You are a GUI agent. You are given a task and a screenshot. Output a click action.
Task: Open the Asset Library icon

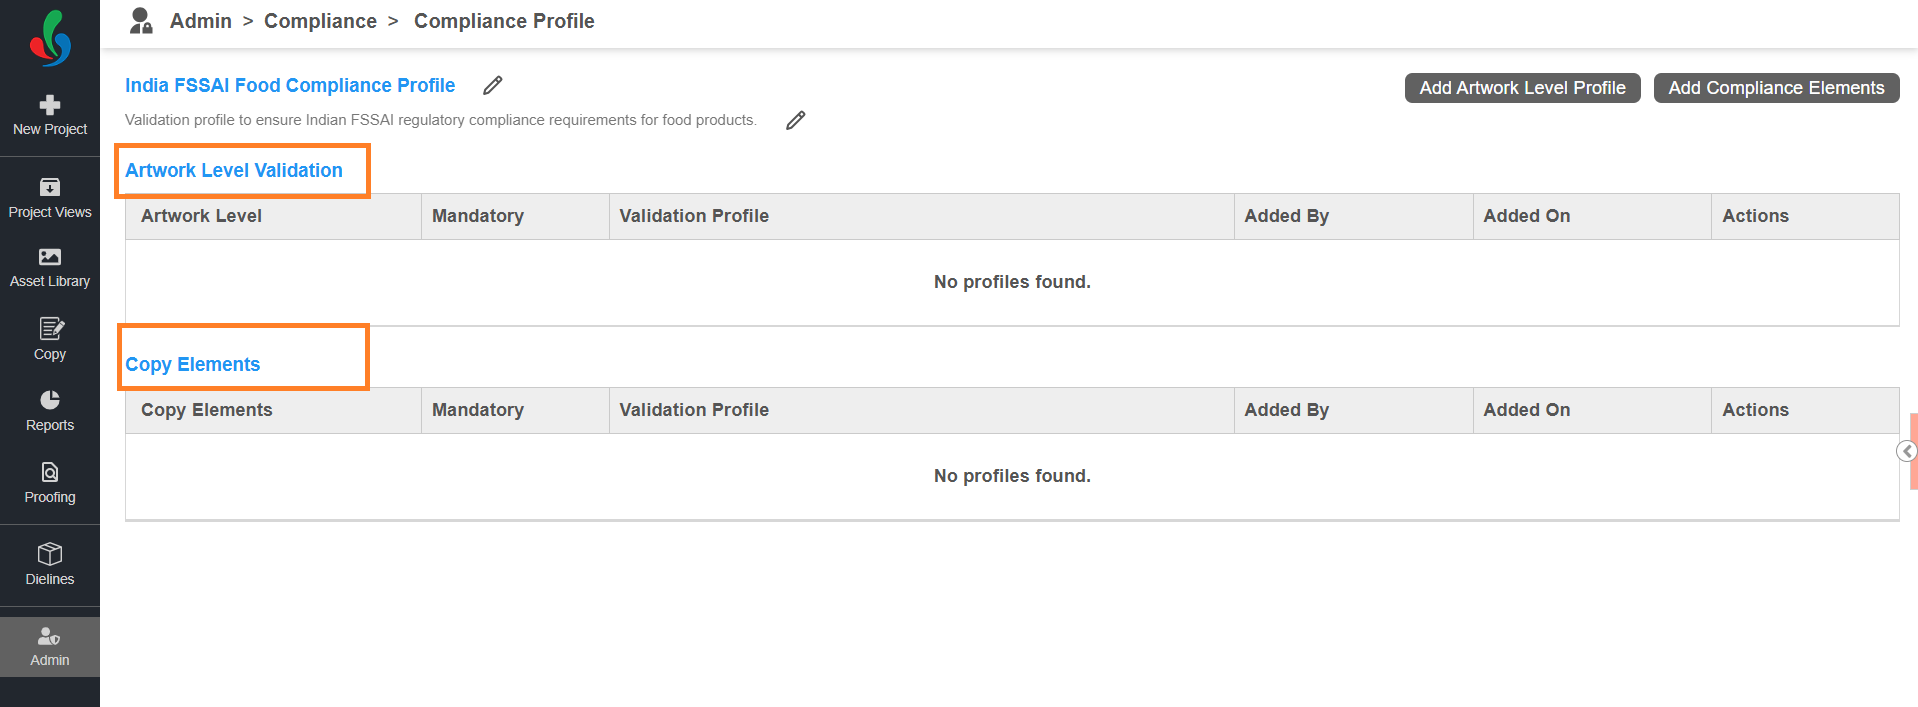[50, 257]
